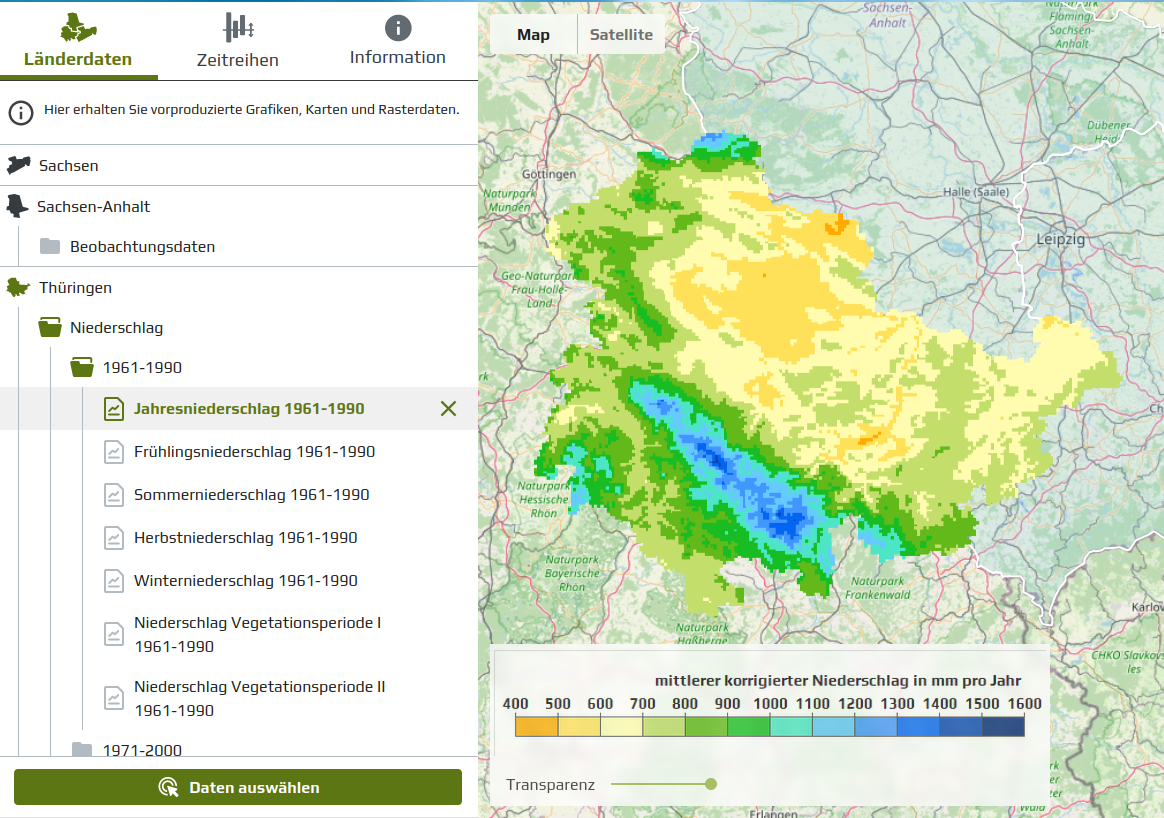Image resolution: width=1164 pixels, height=818 pixels.
Task: Click the cursor icon in Daten auswählen
Action: pyautogui.click(x=169, y=787)
